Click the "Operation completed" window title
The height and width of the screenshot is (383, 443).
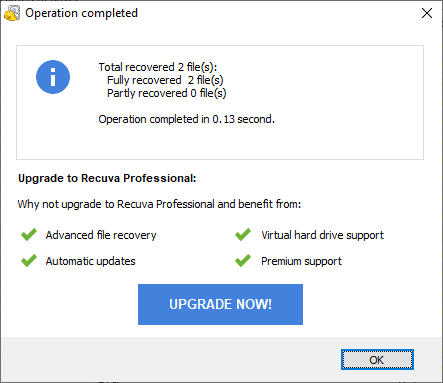coord(81,13)
